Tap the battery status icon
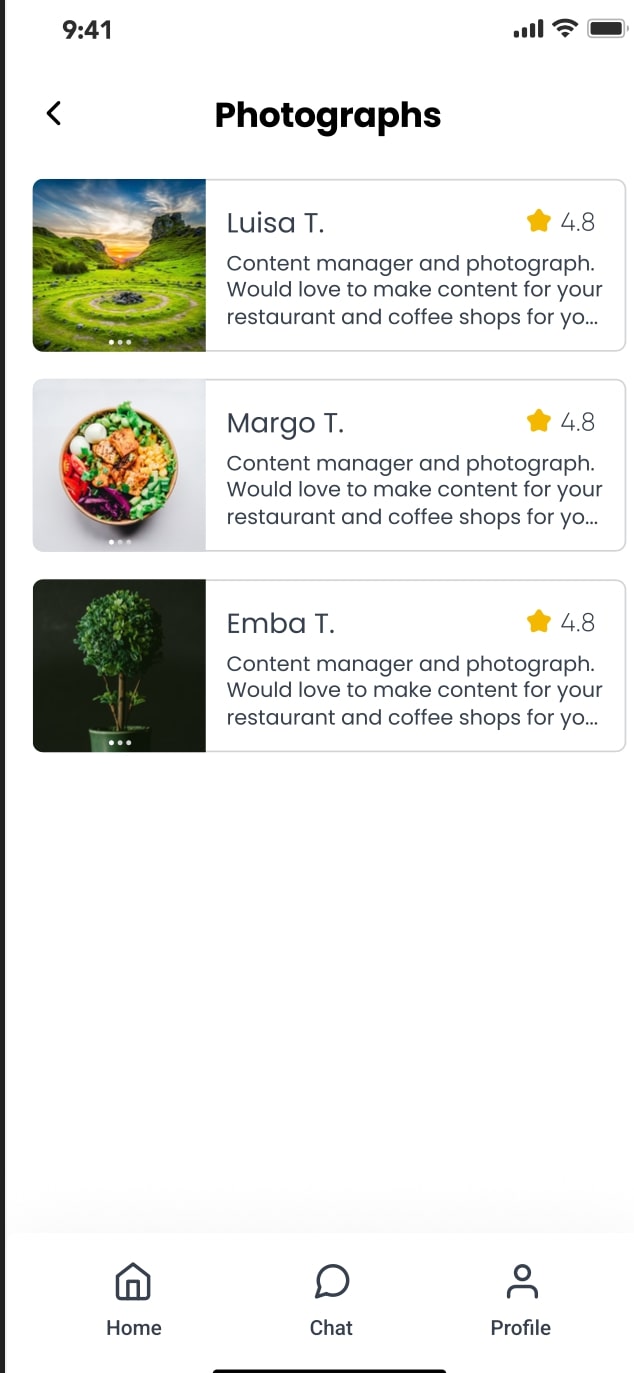 [x=606, y=29]
